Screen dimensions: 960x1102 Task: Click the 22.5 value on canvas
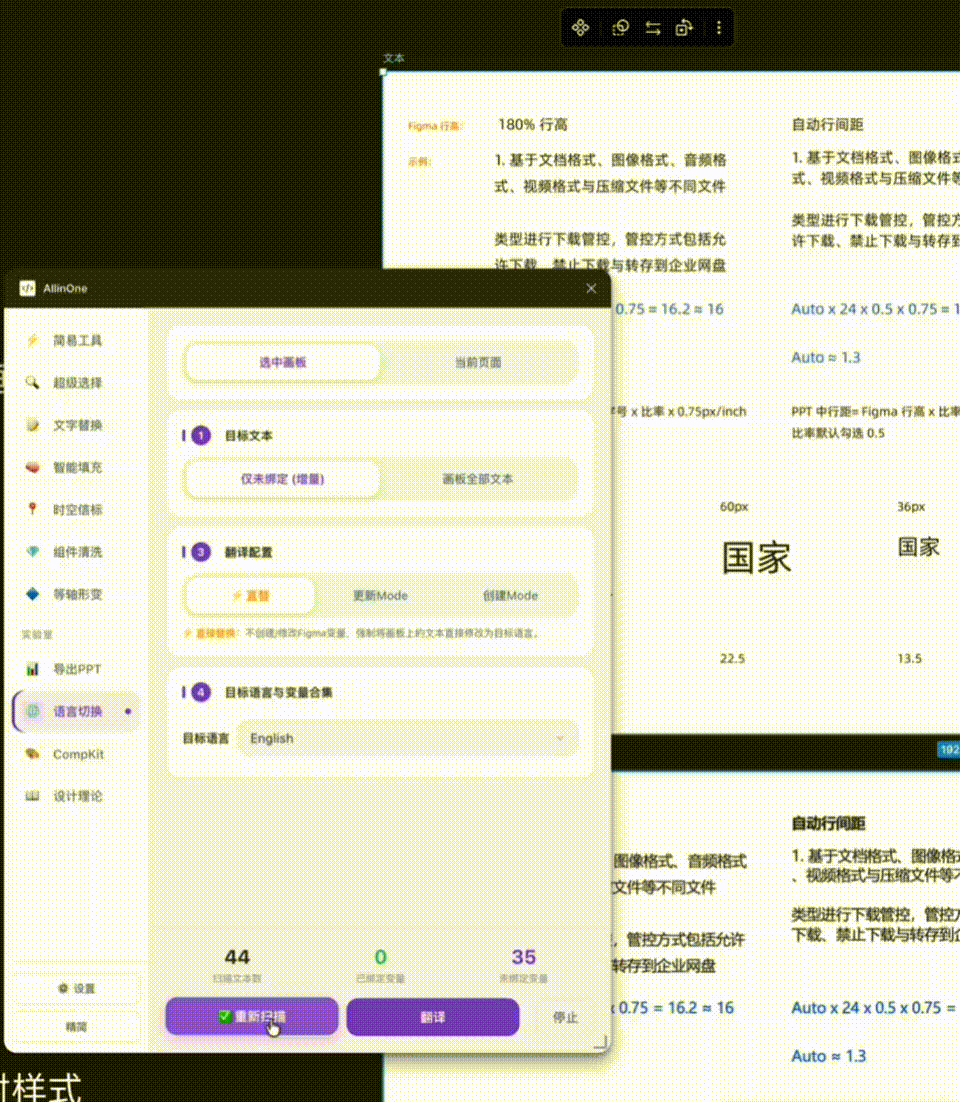pos(732,659)
